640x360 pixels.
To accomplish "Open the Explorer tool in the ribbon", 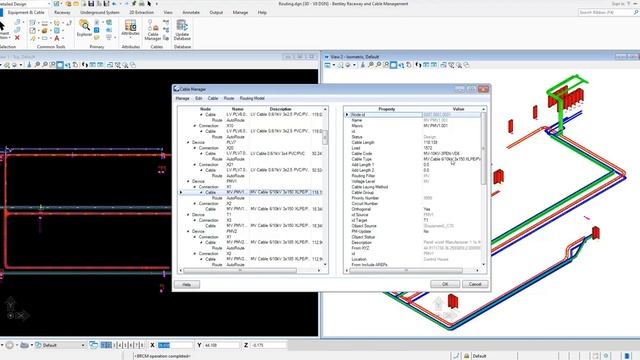I will click(x=84, y=28).
